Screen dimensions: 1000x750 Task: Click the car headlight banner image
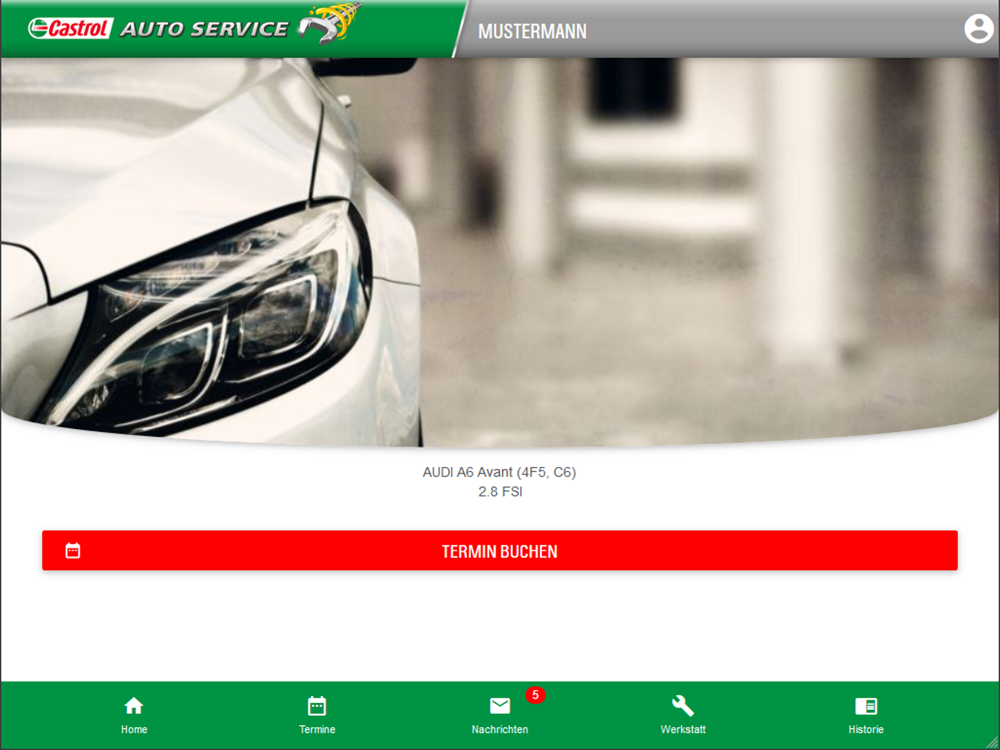500,252
